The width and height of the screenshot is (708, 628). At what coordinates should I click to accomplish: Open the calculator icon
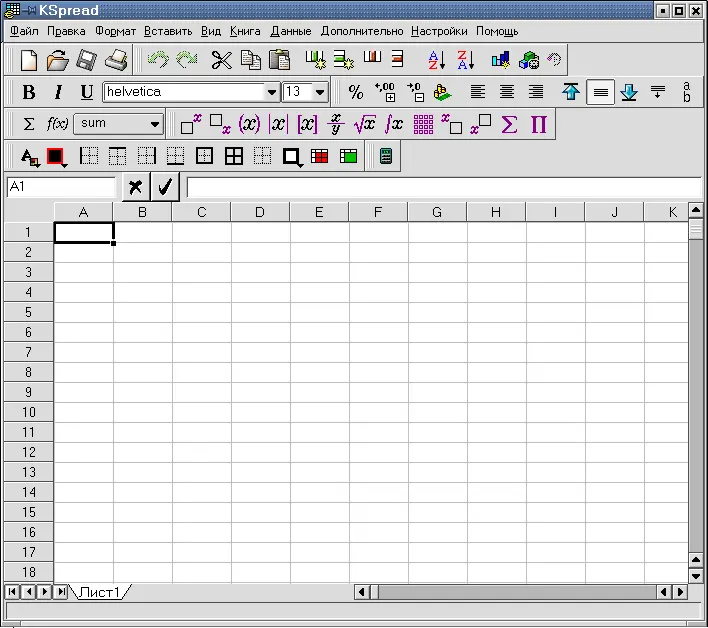(385, 156)
